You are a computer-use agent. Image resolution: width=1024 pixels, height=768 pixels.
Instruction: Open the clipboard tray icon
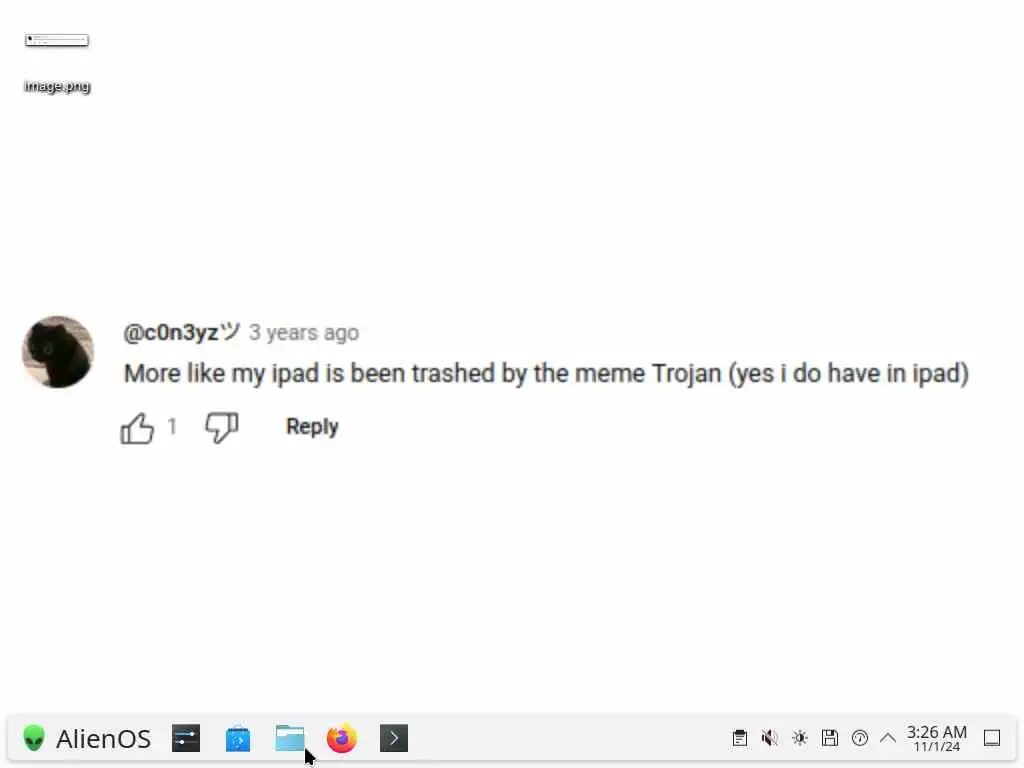click(x=740, y=738)
